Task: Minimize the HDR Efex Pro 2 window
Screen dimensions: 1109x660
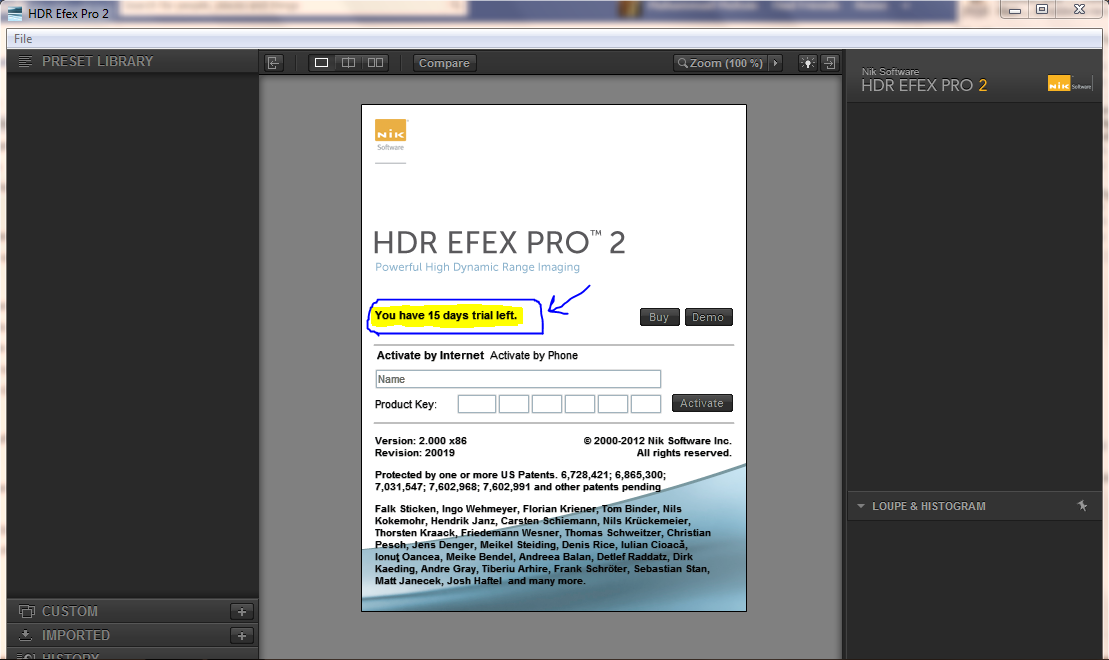Action: (x=1015, y=9)
